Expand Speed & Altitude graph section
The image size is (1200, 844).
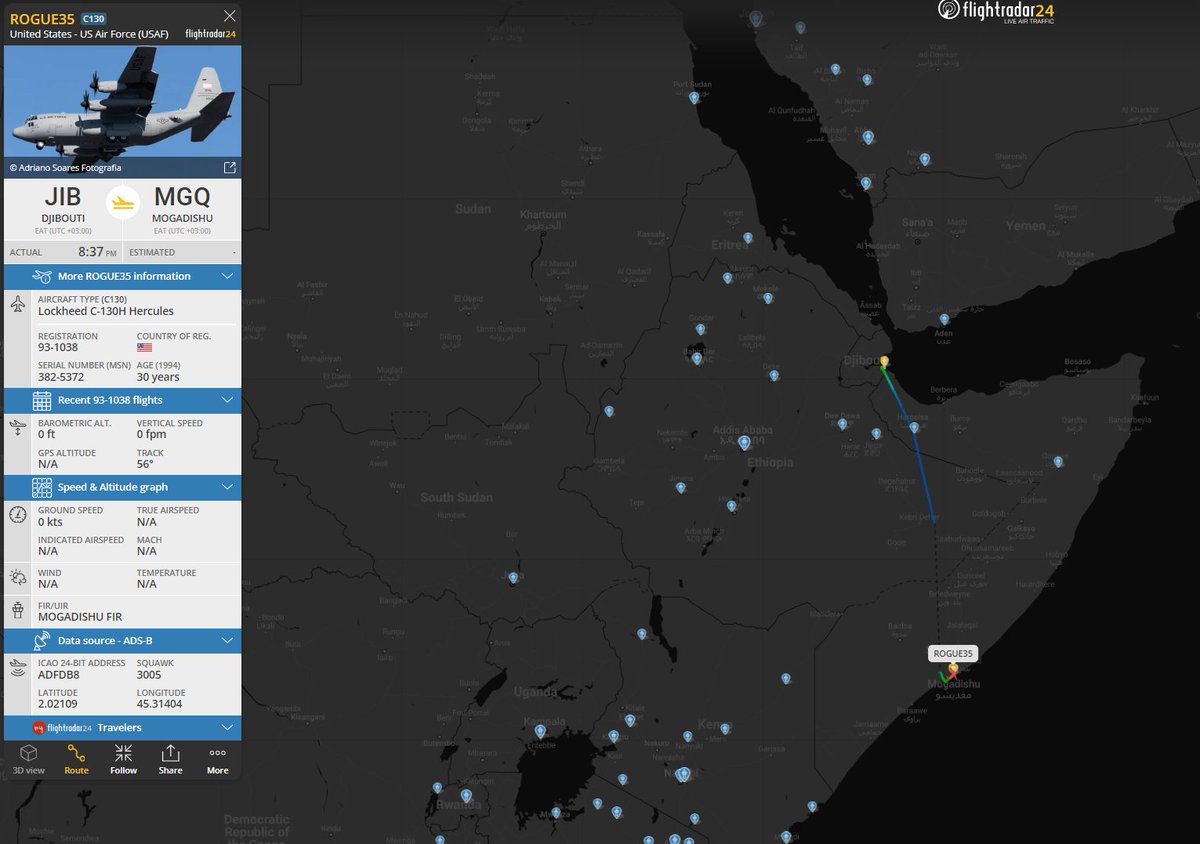pos(122,487)
